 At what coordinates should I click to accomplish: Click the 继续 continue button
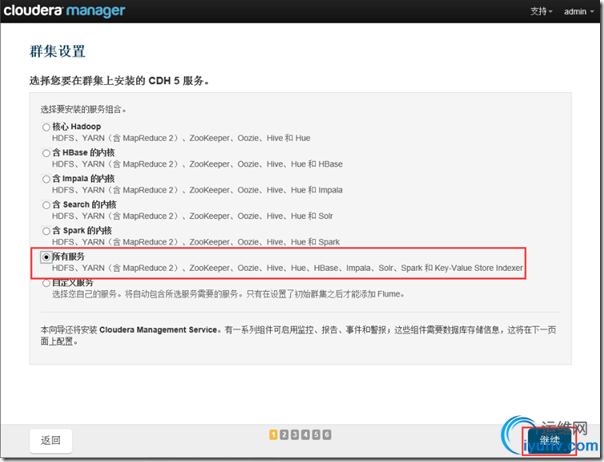point(549,440)
